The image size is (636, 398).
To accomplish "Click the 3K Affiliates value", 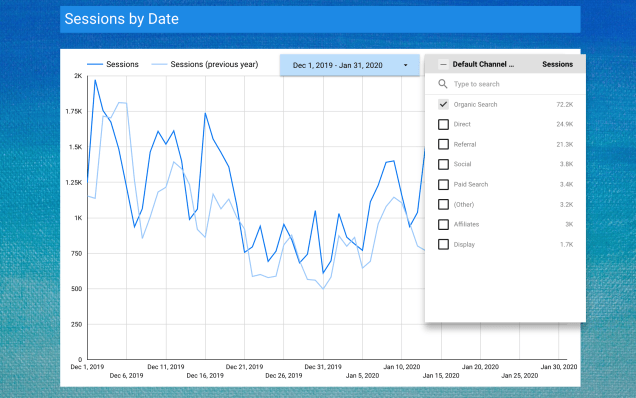I will tap(569, 224).
